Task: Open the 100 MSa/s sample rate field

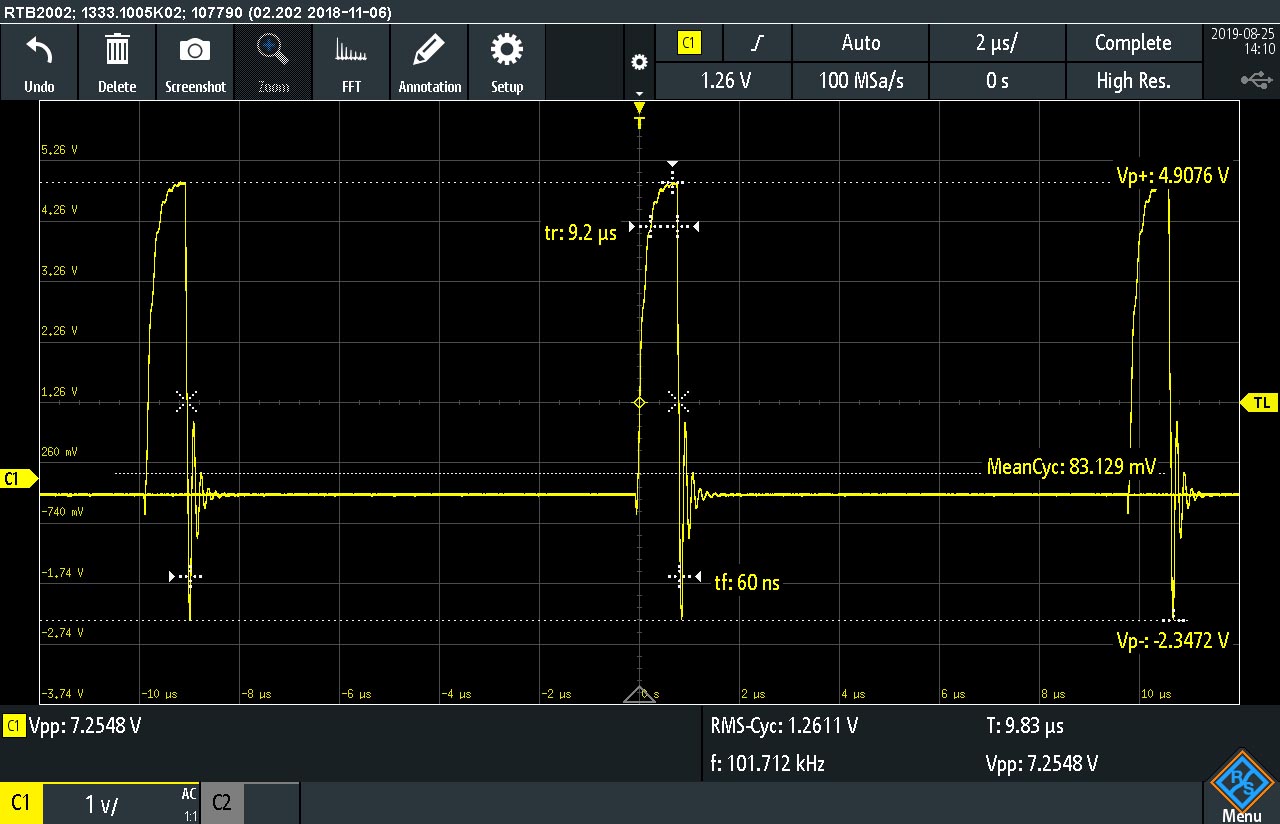Action: 861,81
